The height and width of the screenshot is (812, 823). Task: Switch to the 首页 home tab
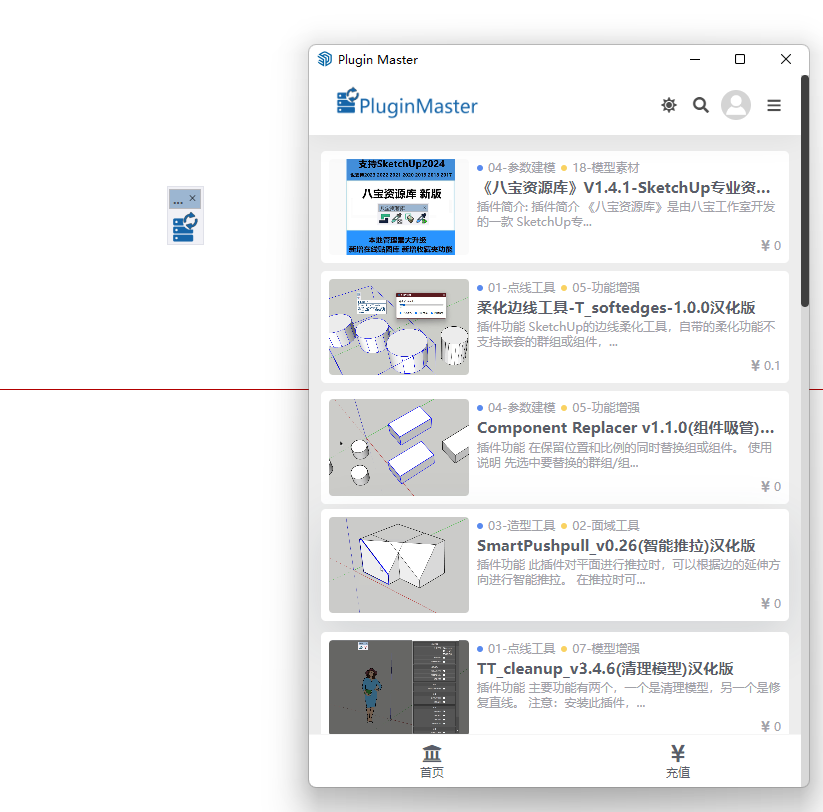pos(432,762)
